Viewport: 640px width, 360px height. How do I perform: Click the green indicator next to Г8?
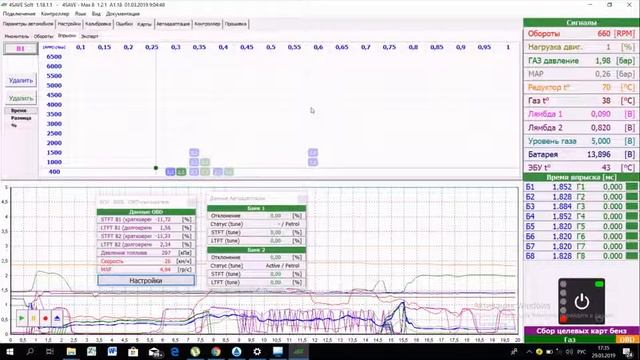pyautogui.click(x=631, y=256)
